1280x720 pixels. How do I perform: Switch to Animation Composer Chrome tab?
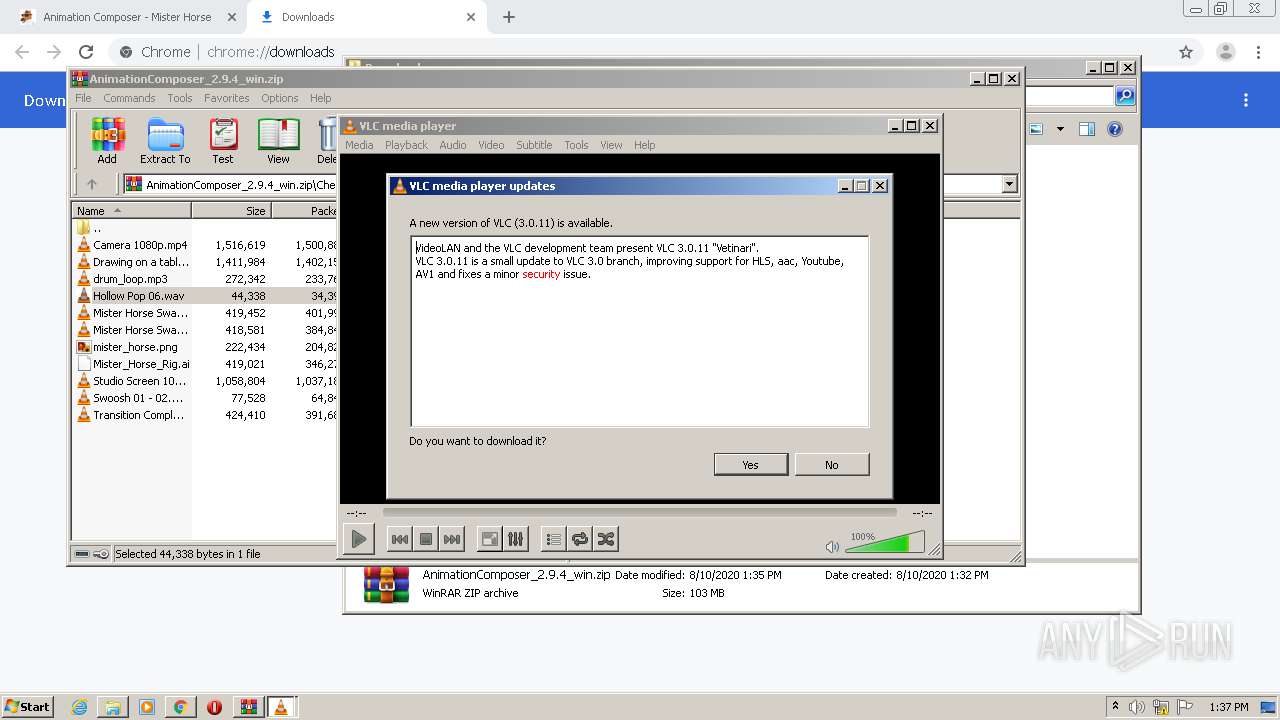click(127, 17)
